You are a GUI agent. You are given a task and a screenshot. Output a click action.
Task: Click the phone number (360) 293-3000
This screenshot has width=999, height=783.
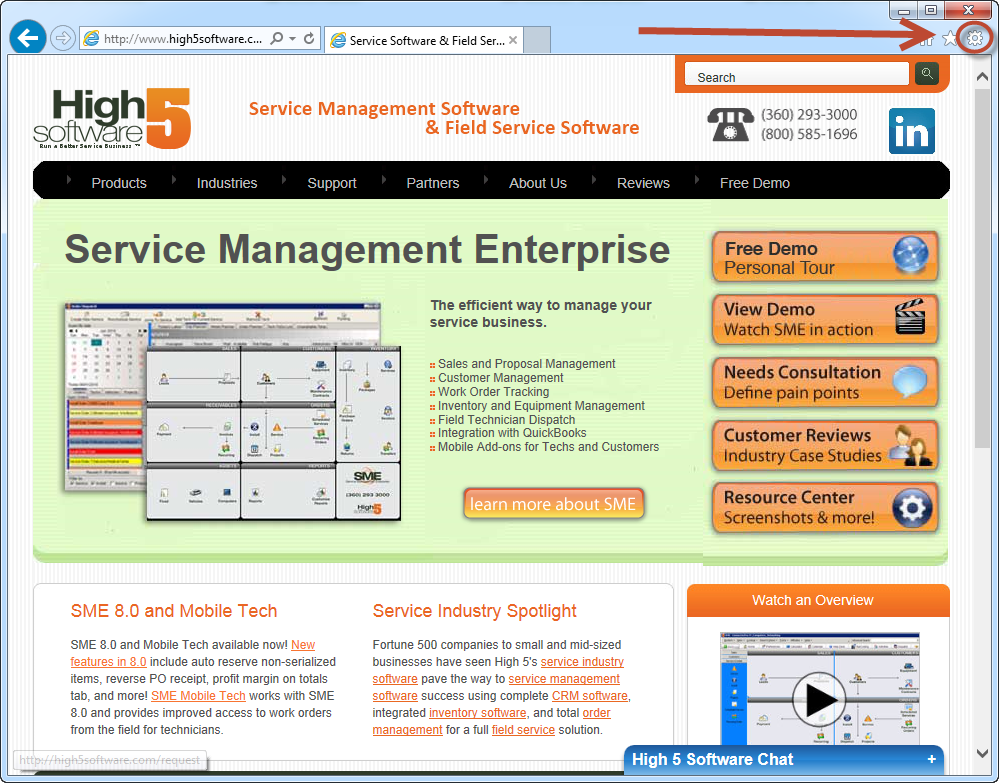pyautogui.click(x=809, y=115)
